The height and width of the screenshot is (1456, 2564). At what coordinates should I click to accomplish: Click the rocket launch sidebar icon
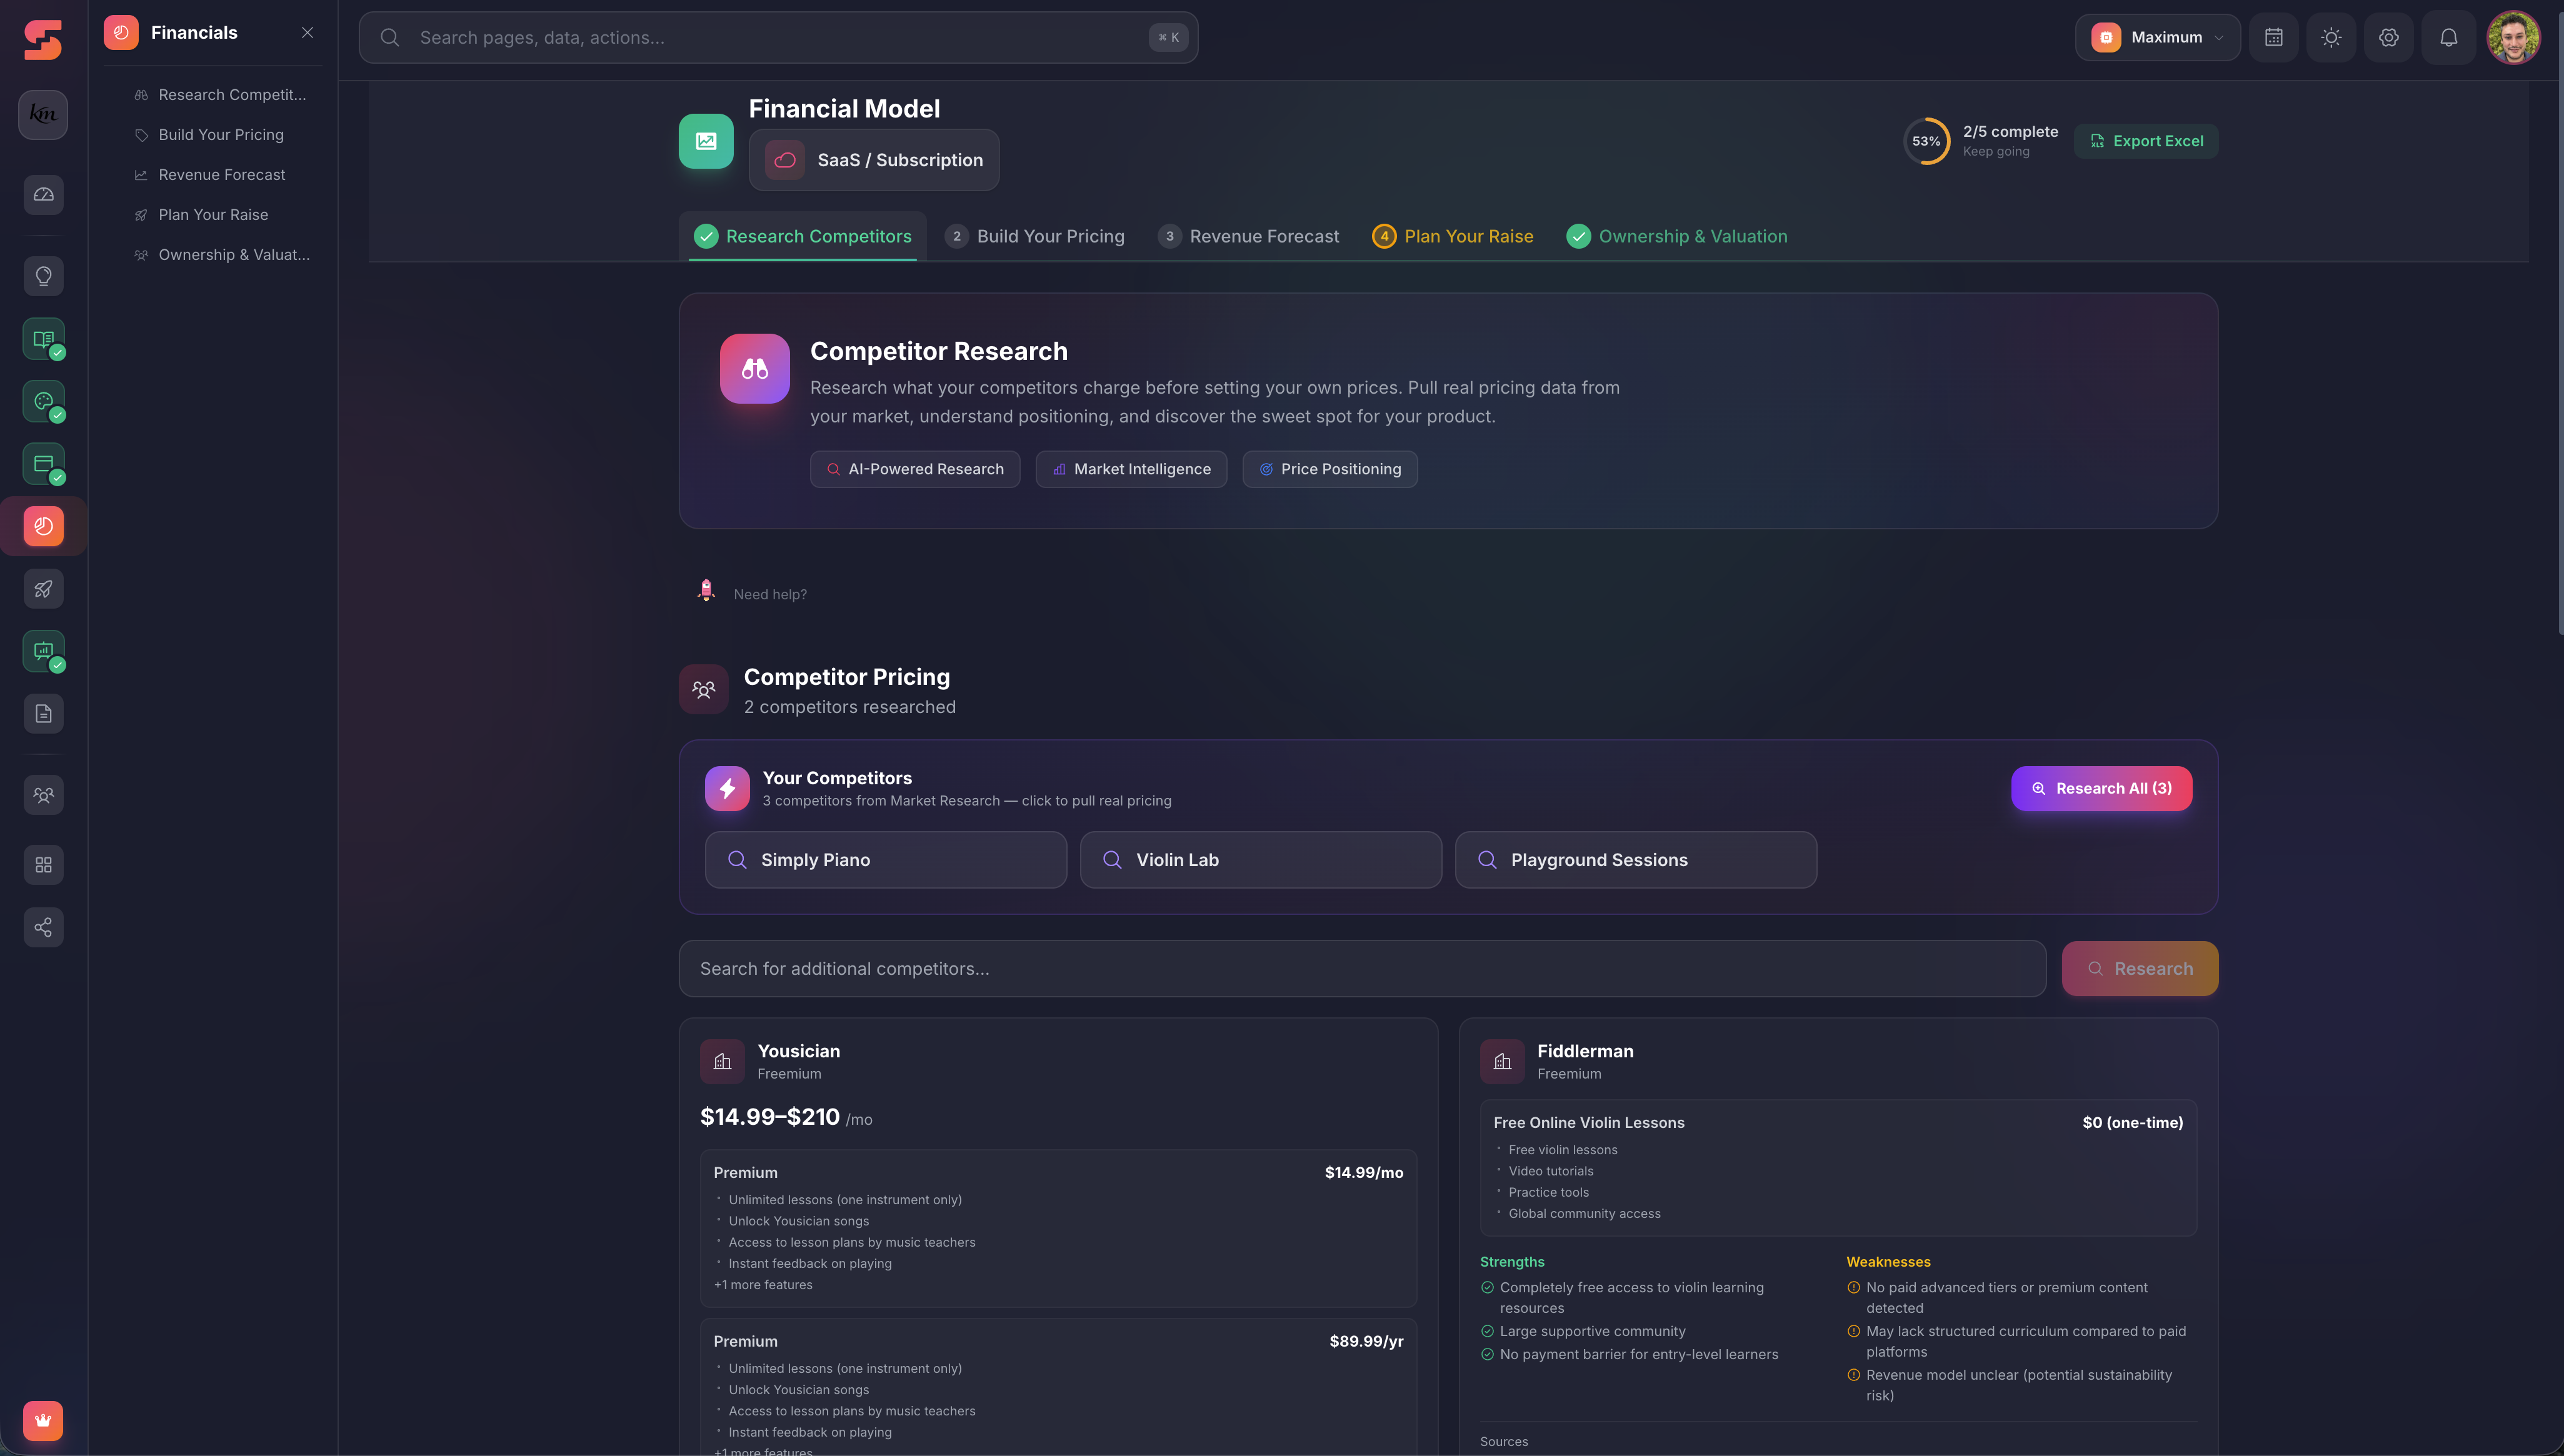(43, 589)
